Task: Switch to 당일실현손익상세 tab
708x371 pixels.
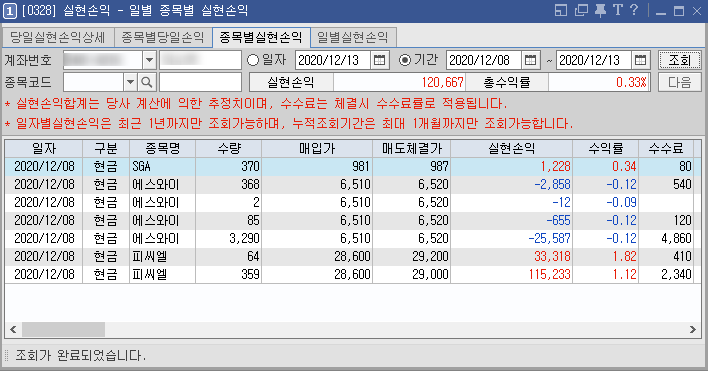Action: [58, 37]
